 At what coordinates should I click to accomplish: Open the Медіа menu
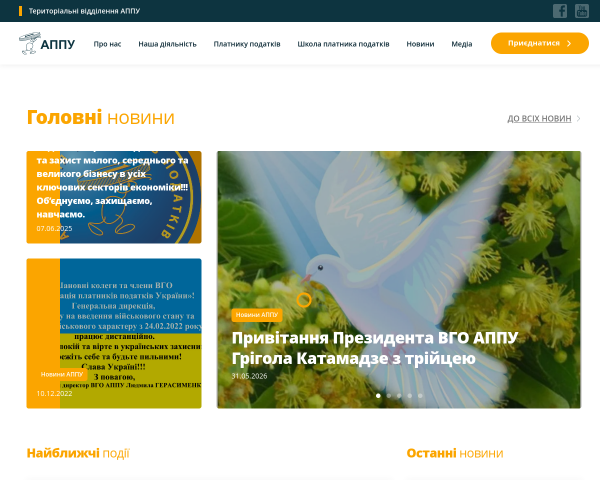coord(461,44)
